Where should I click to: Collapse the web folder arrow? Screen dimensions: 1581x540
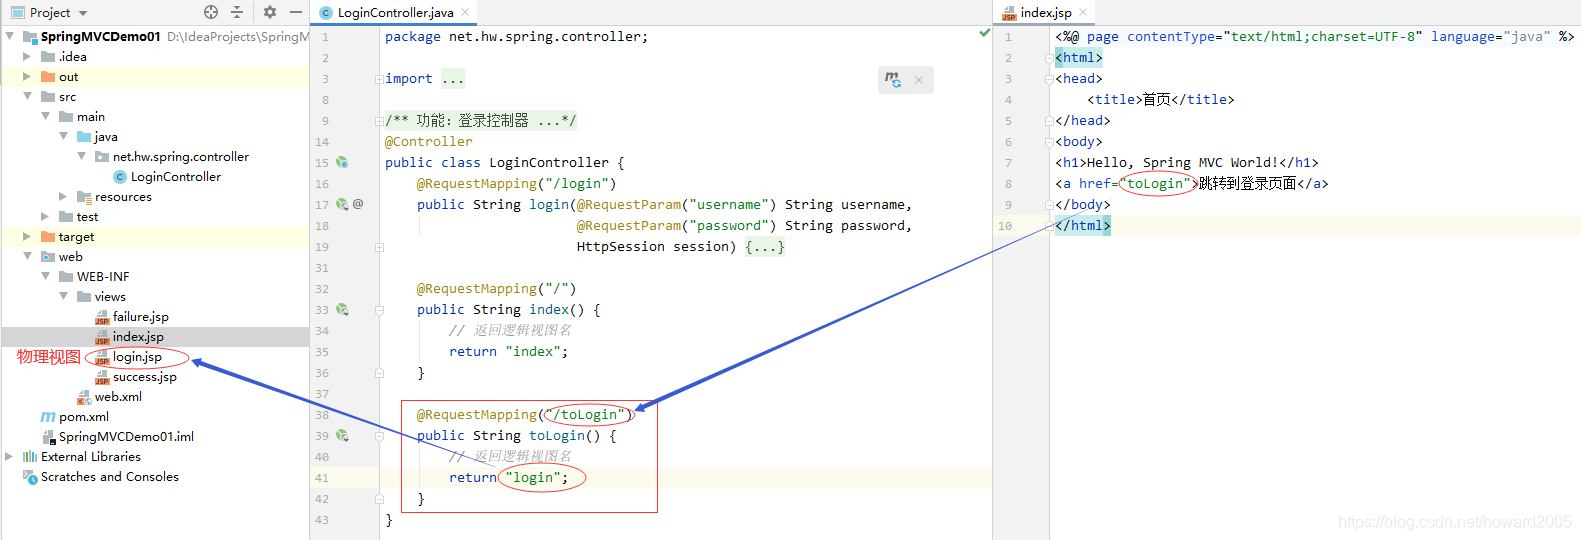pyautogui.click(x=27, y=257)
